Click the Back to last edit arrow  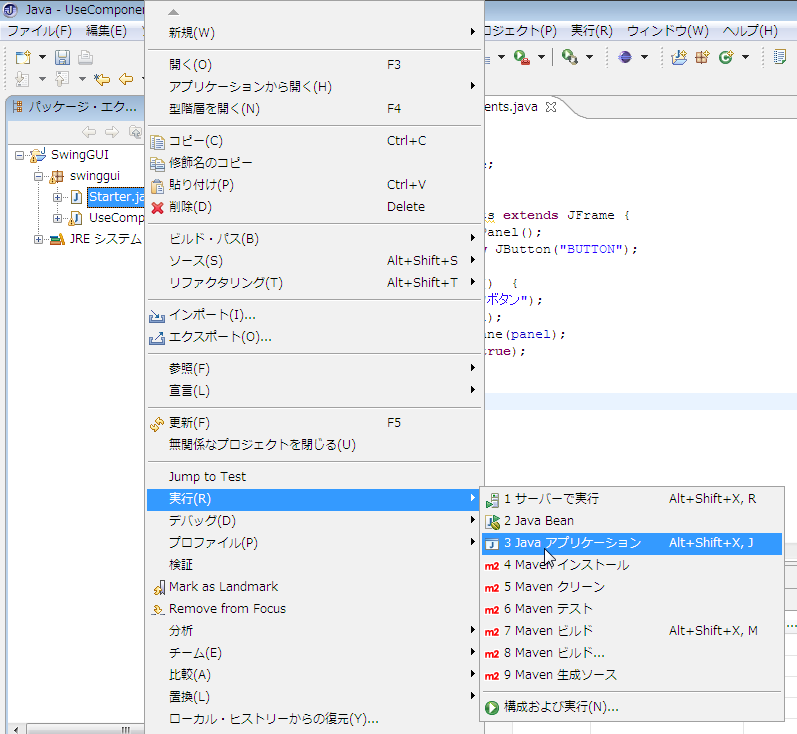102,79
